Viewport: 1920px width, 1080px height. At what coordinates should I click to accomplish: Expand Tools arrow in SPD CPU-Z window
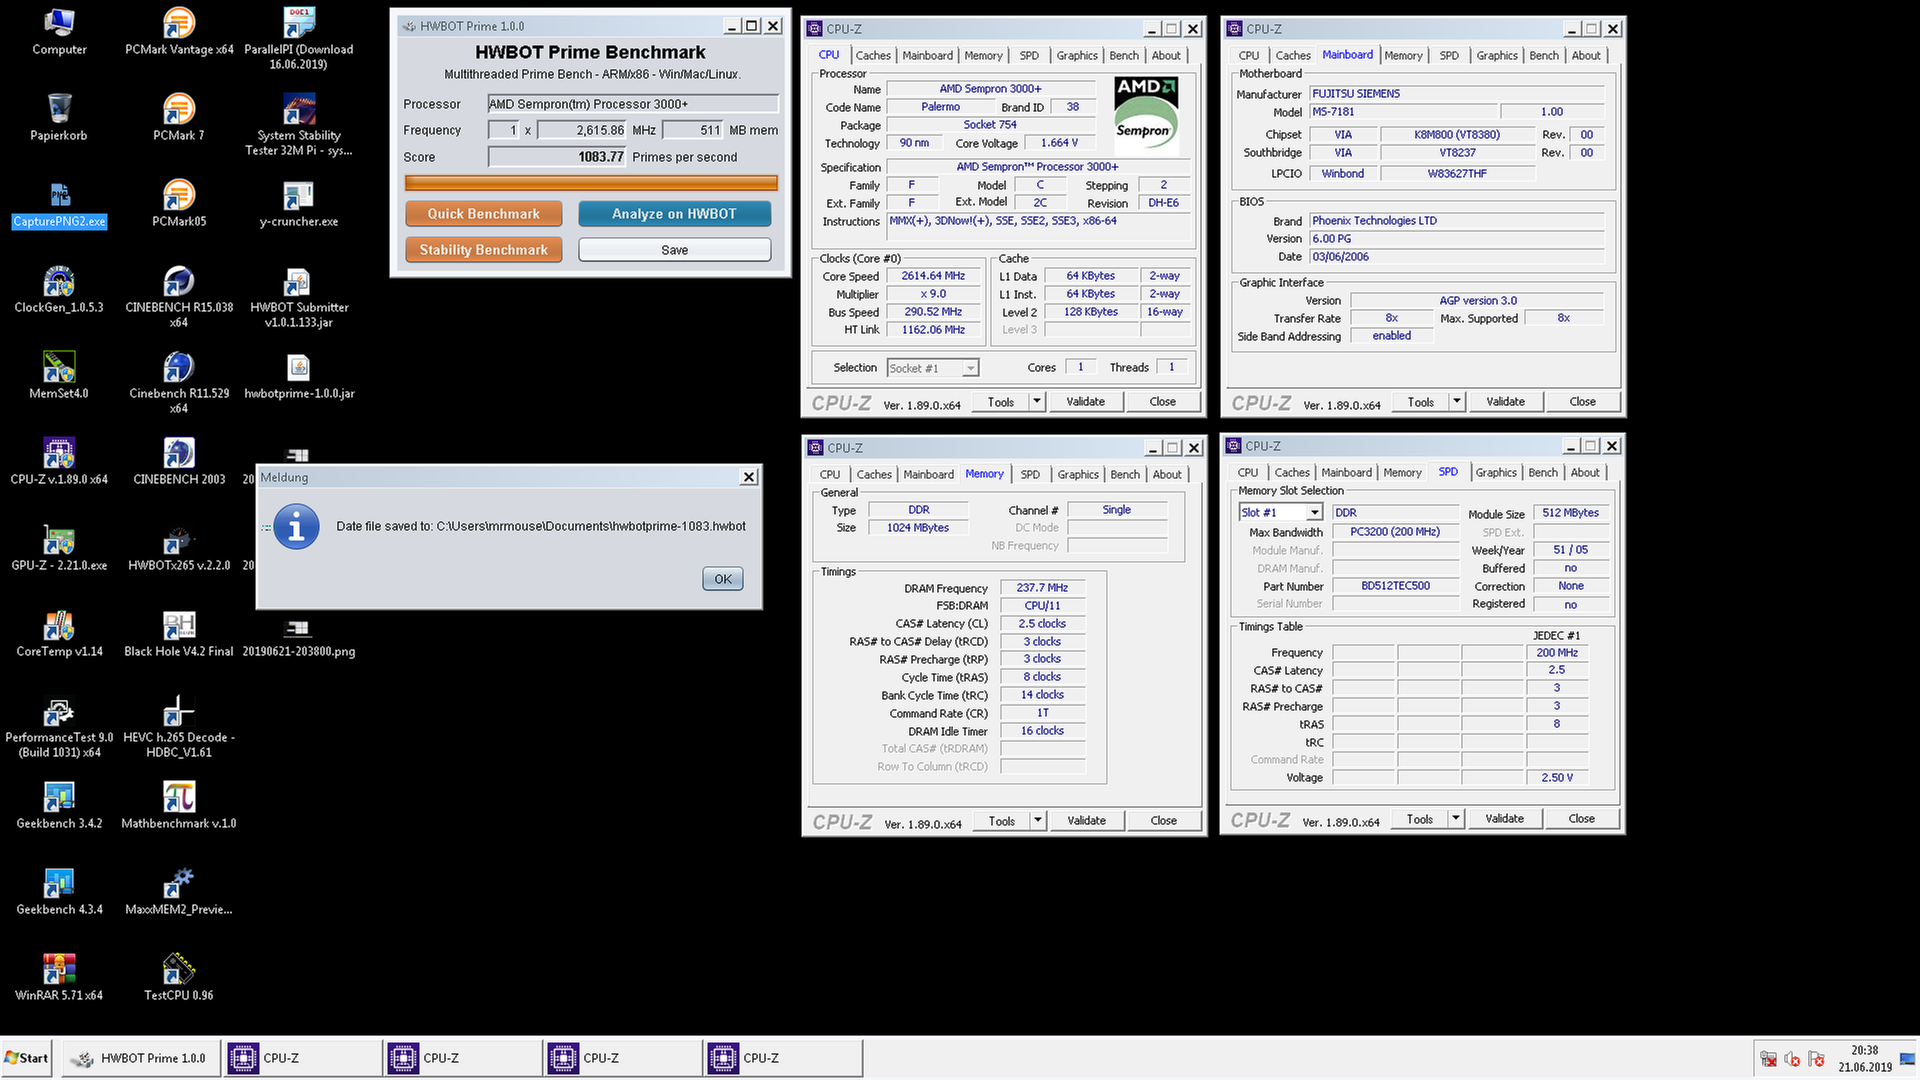[1456, 818]
